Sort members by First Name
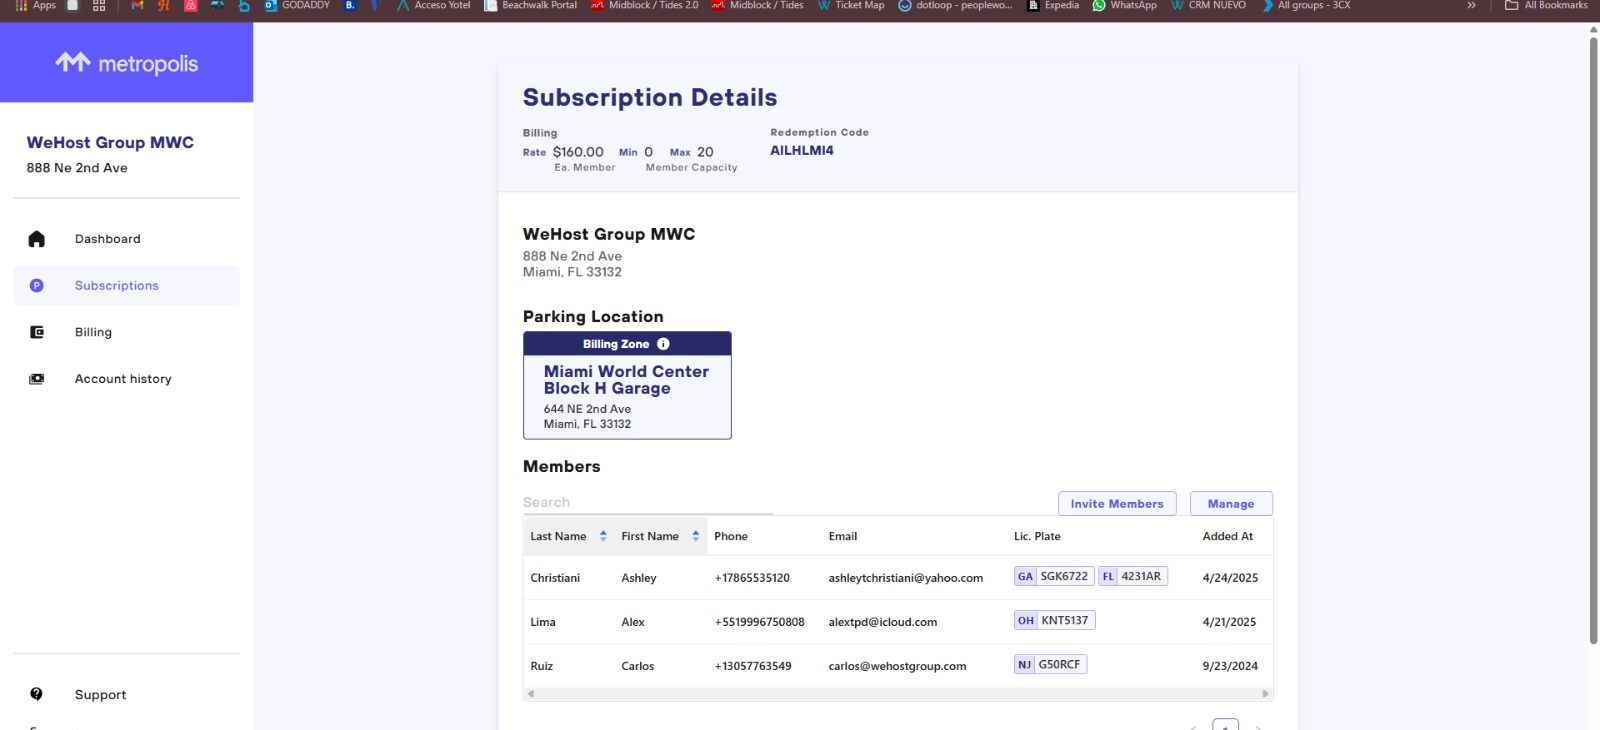 (660, 536)
